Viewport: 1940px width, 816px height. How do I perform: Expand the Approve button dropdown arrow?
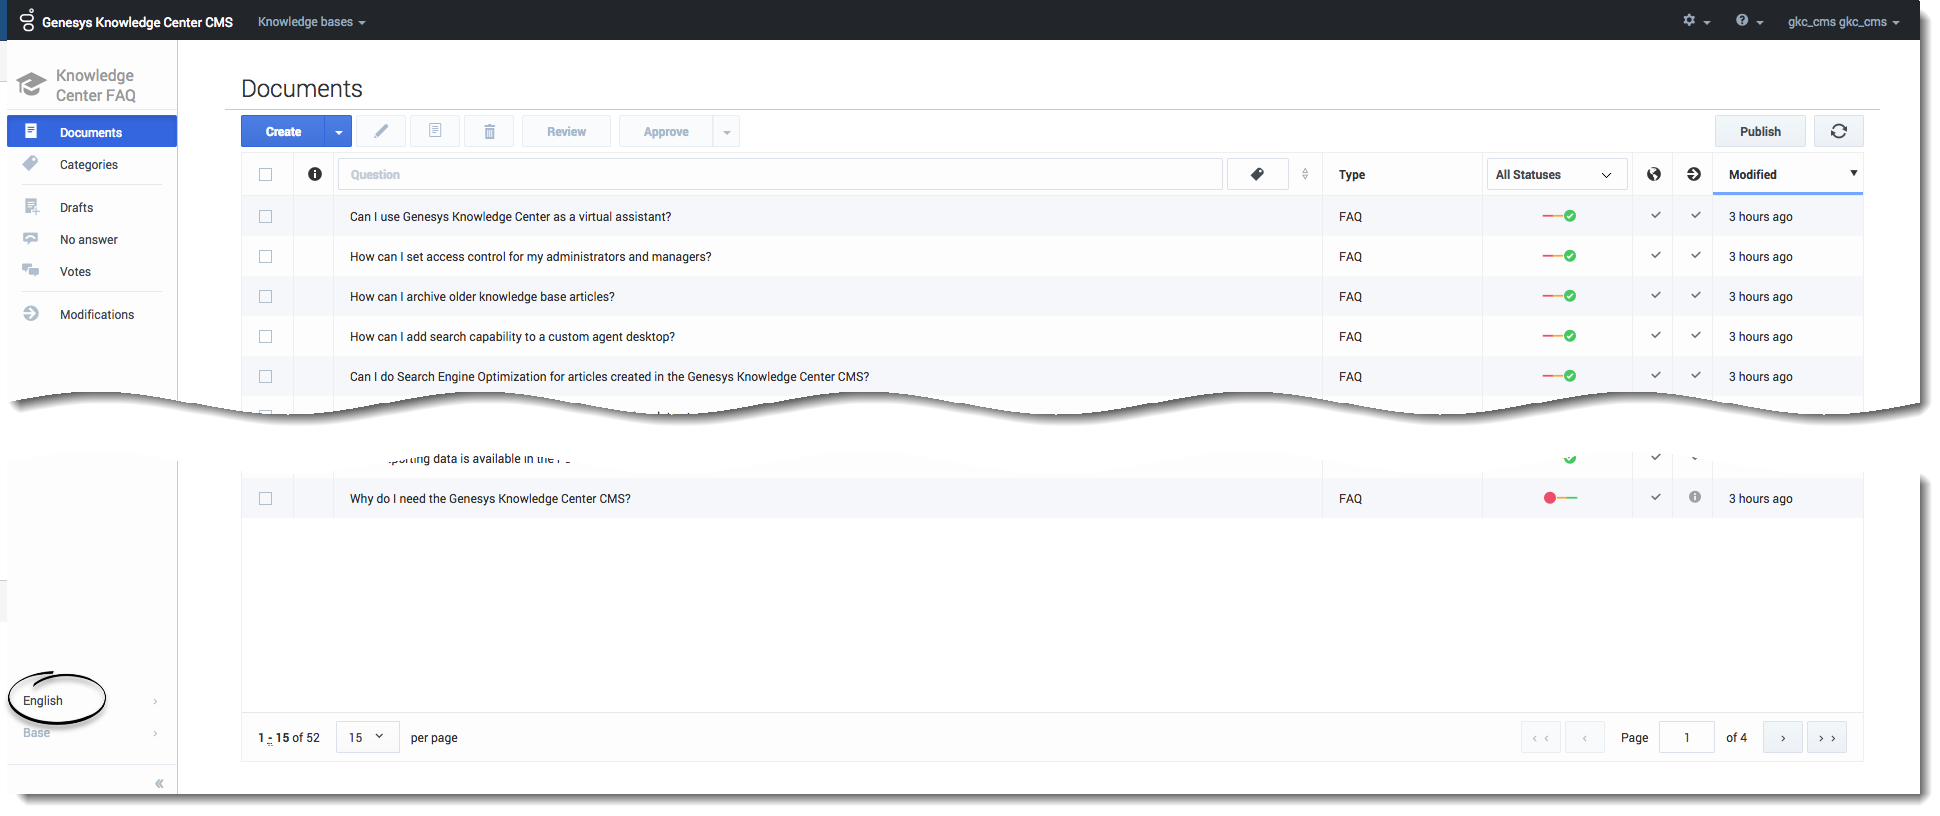(727, 131)
